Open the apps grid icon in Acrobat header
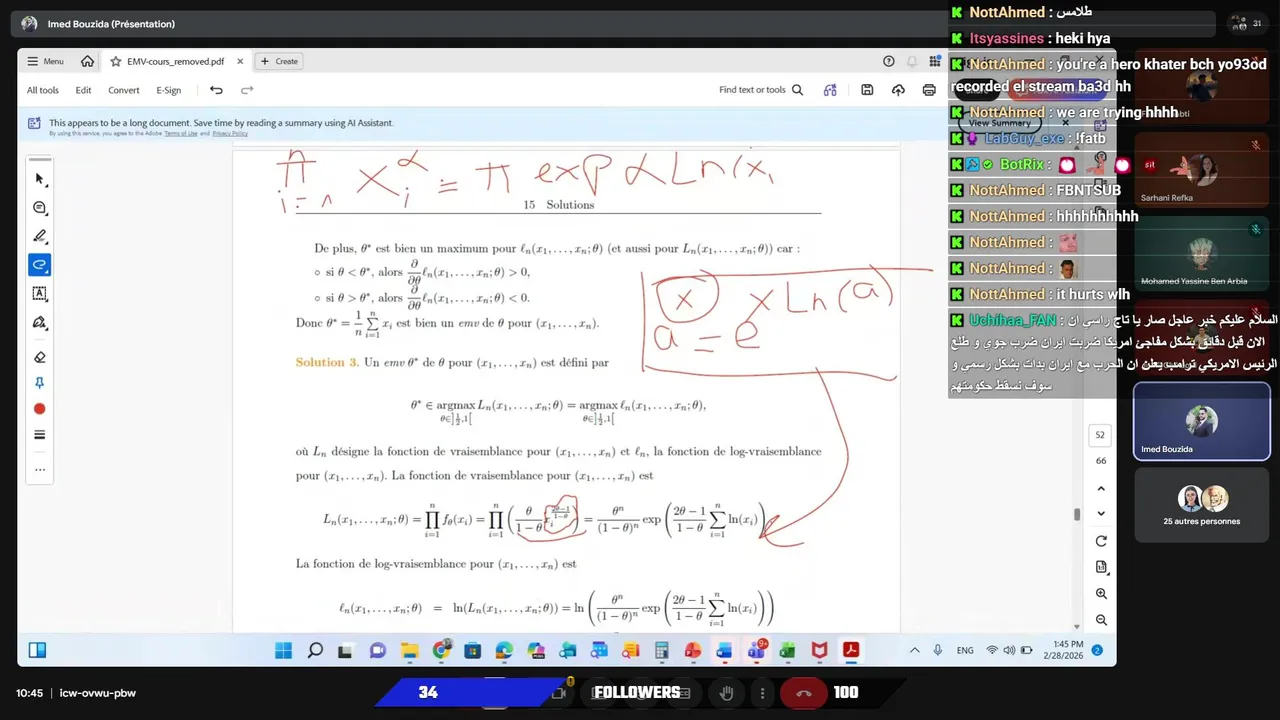1280x720 pixels. click(x=935, y=61)
